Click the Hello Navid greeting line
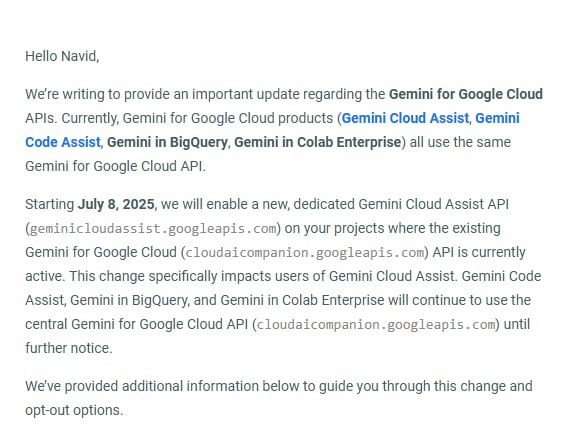Image resolution: width=573 pixels, height=427 pixels. click(62, 57)
